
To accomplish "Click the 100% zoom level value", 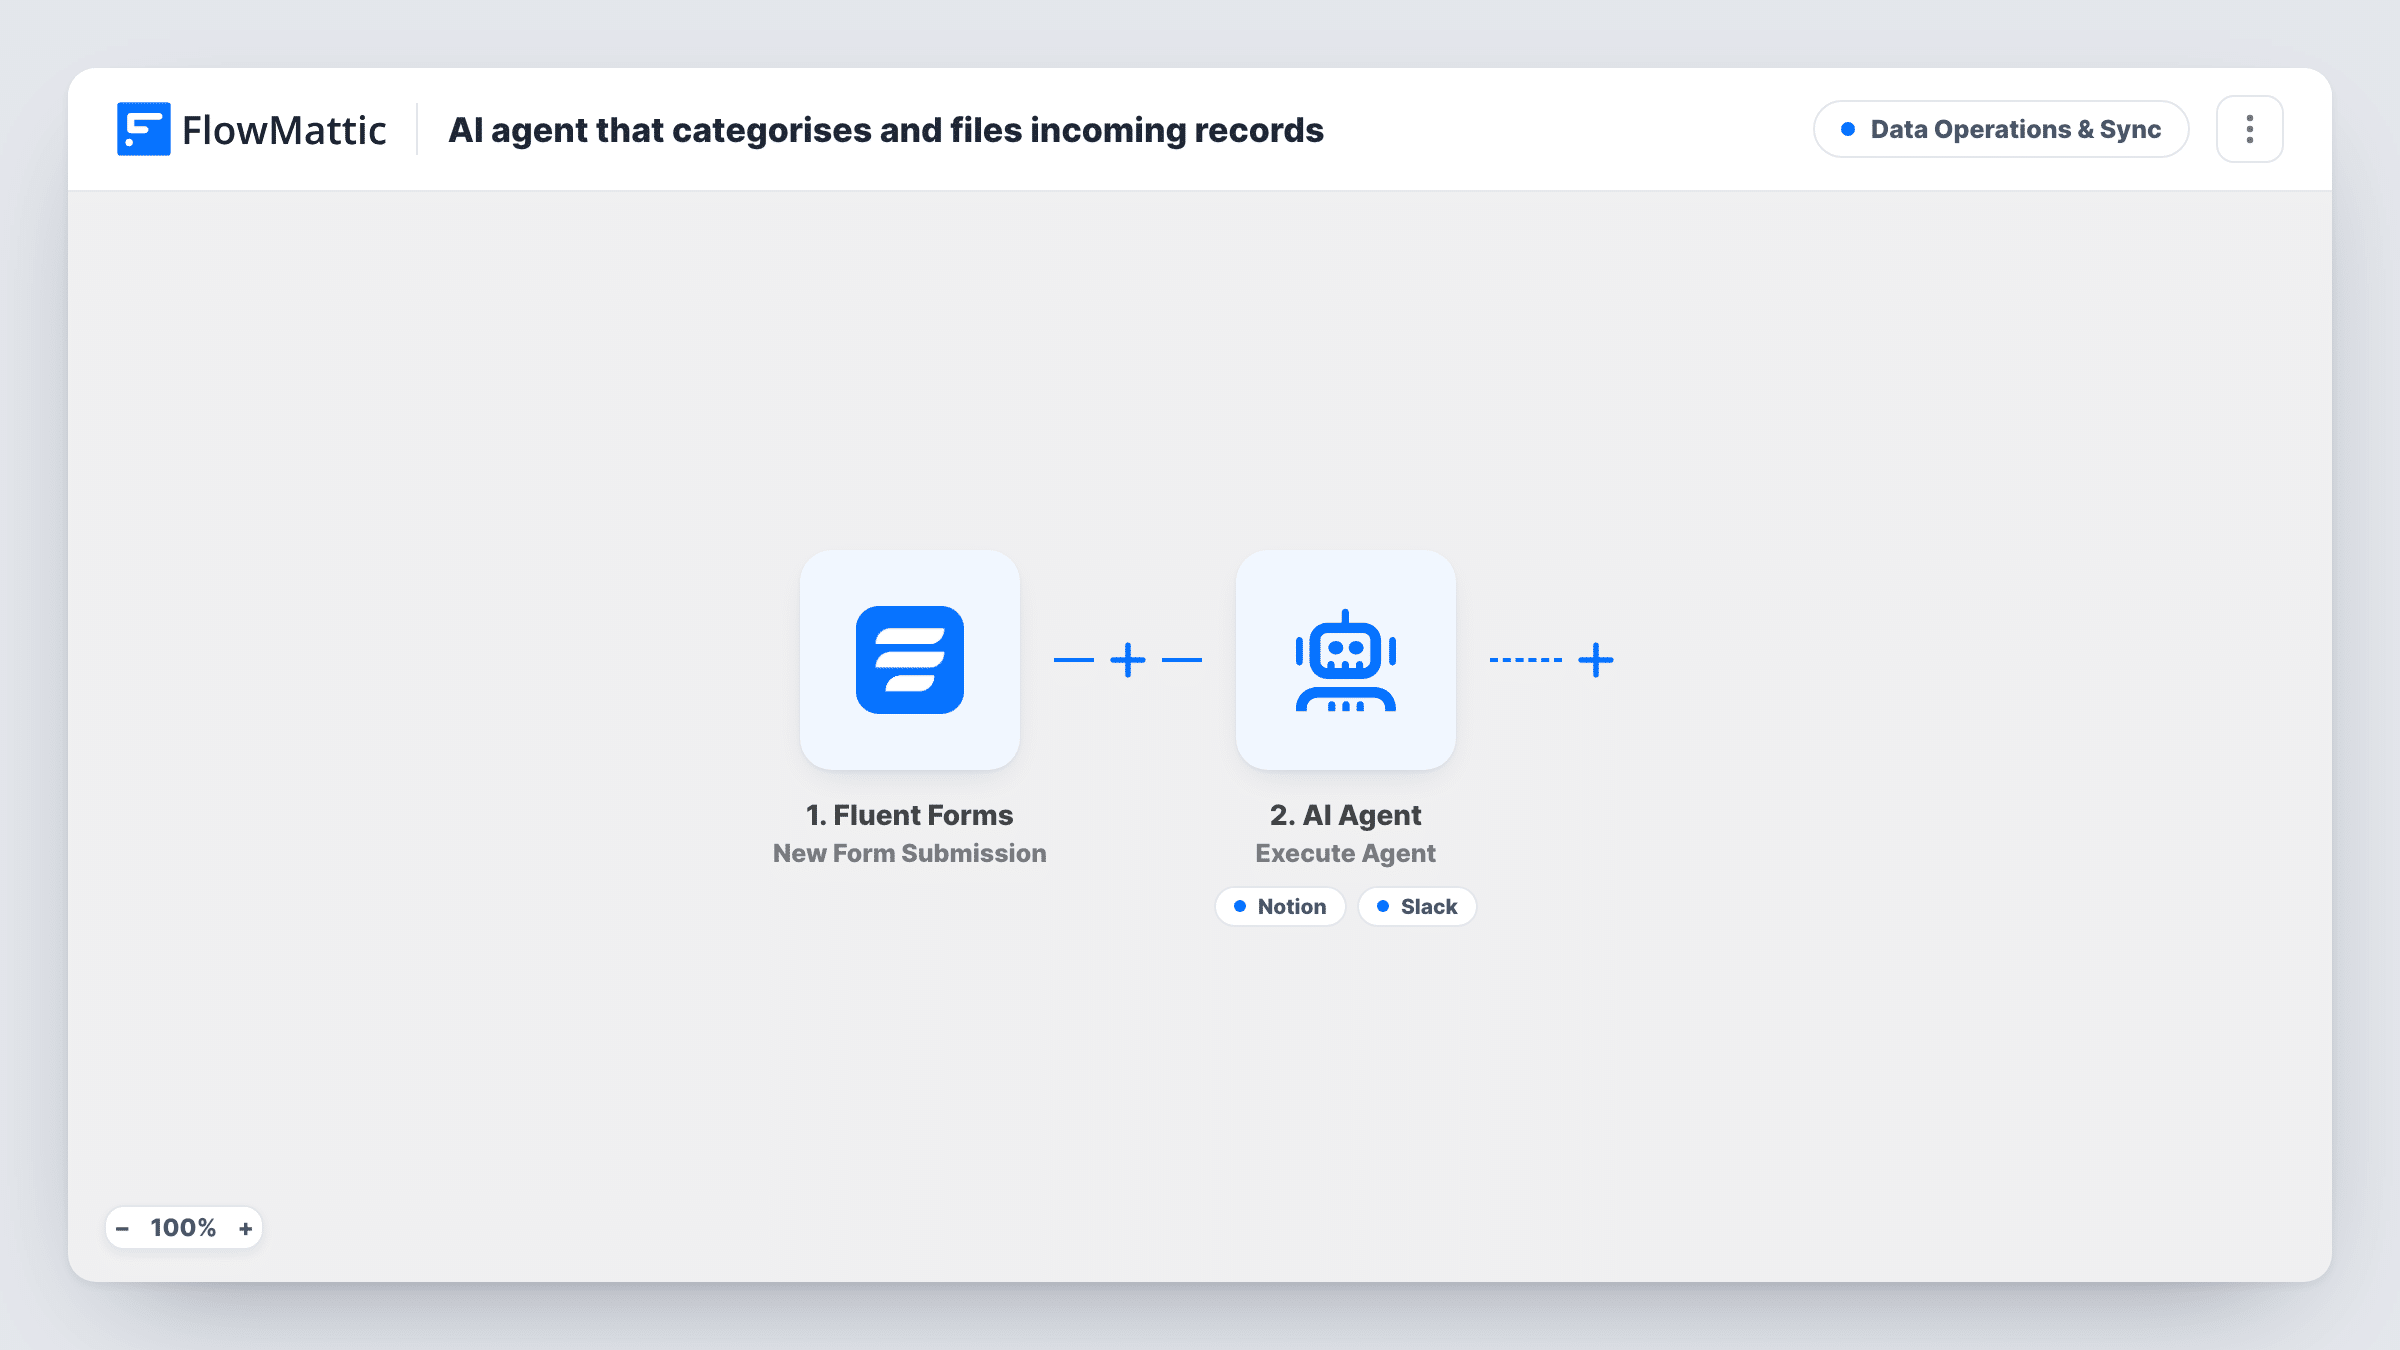I will pos(183,1228).
